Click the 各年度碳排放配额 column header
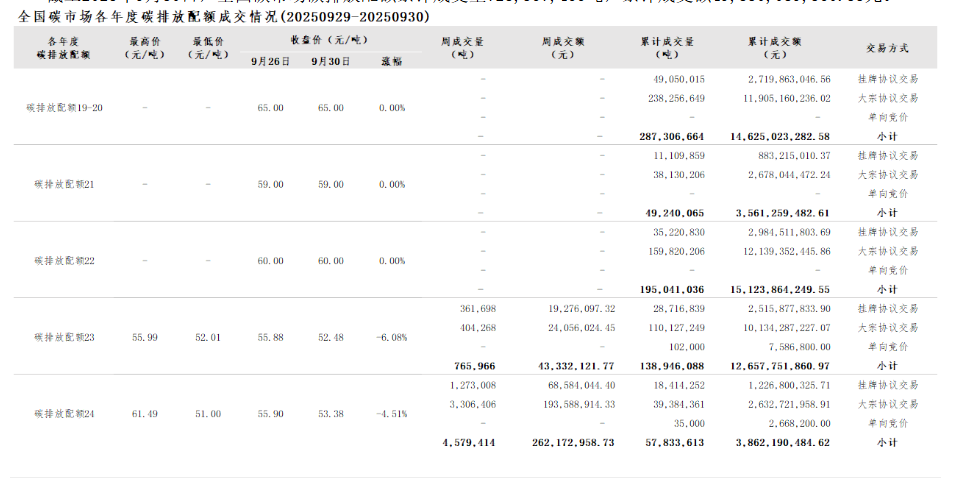Image resolution: width=963 pixels, height=495 pixels. 64,47
